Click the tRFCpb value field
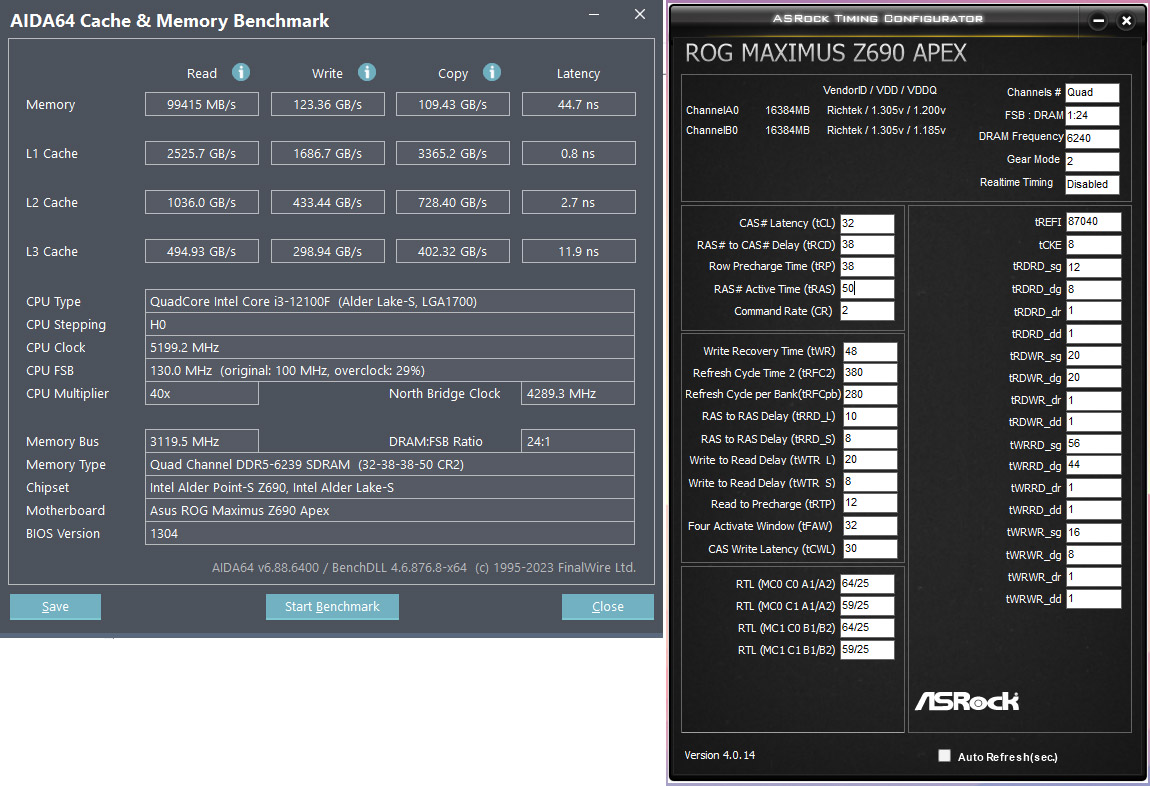The image size is (1150, 786). [x=870, y=394]
